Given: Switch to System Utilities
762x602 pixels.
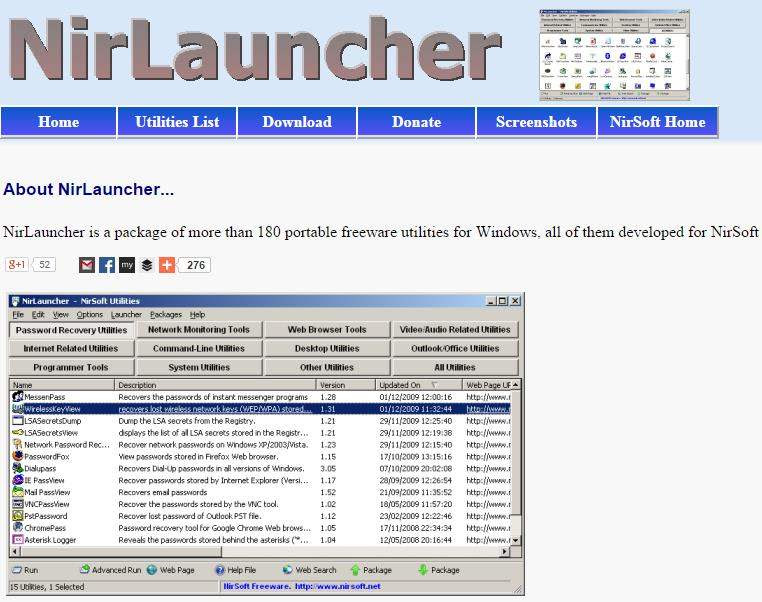Looking at the screenshot, I should [x=199, y=367].
